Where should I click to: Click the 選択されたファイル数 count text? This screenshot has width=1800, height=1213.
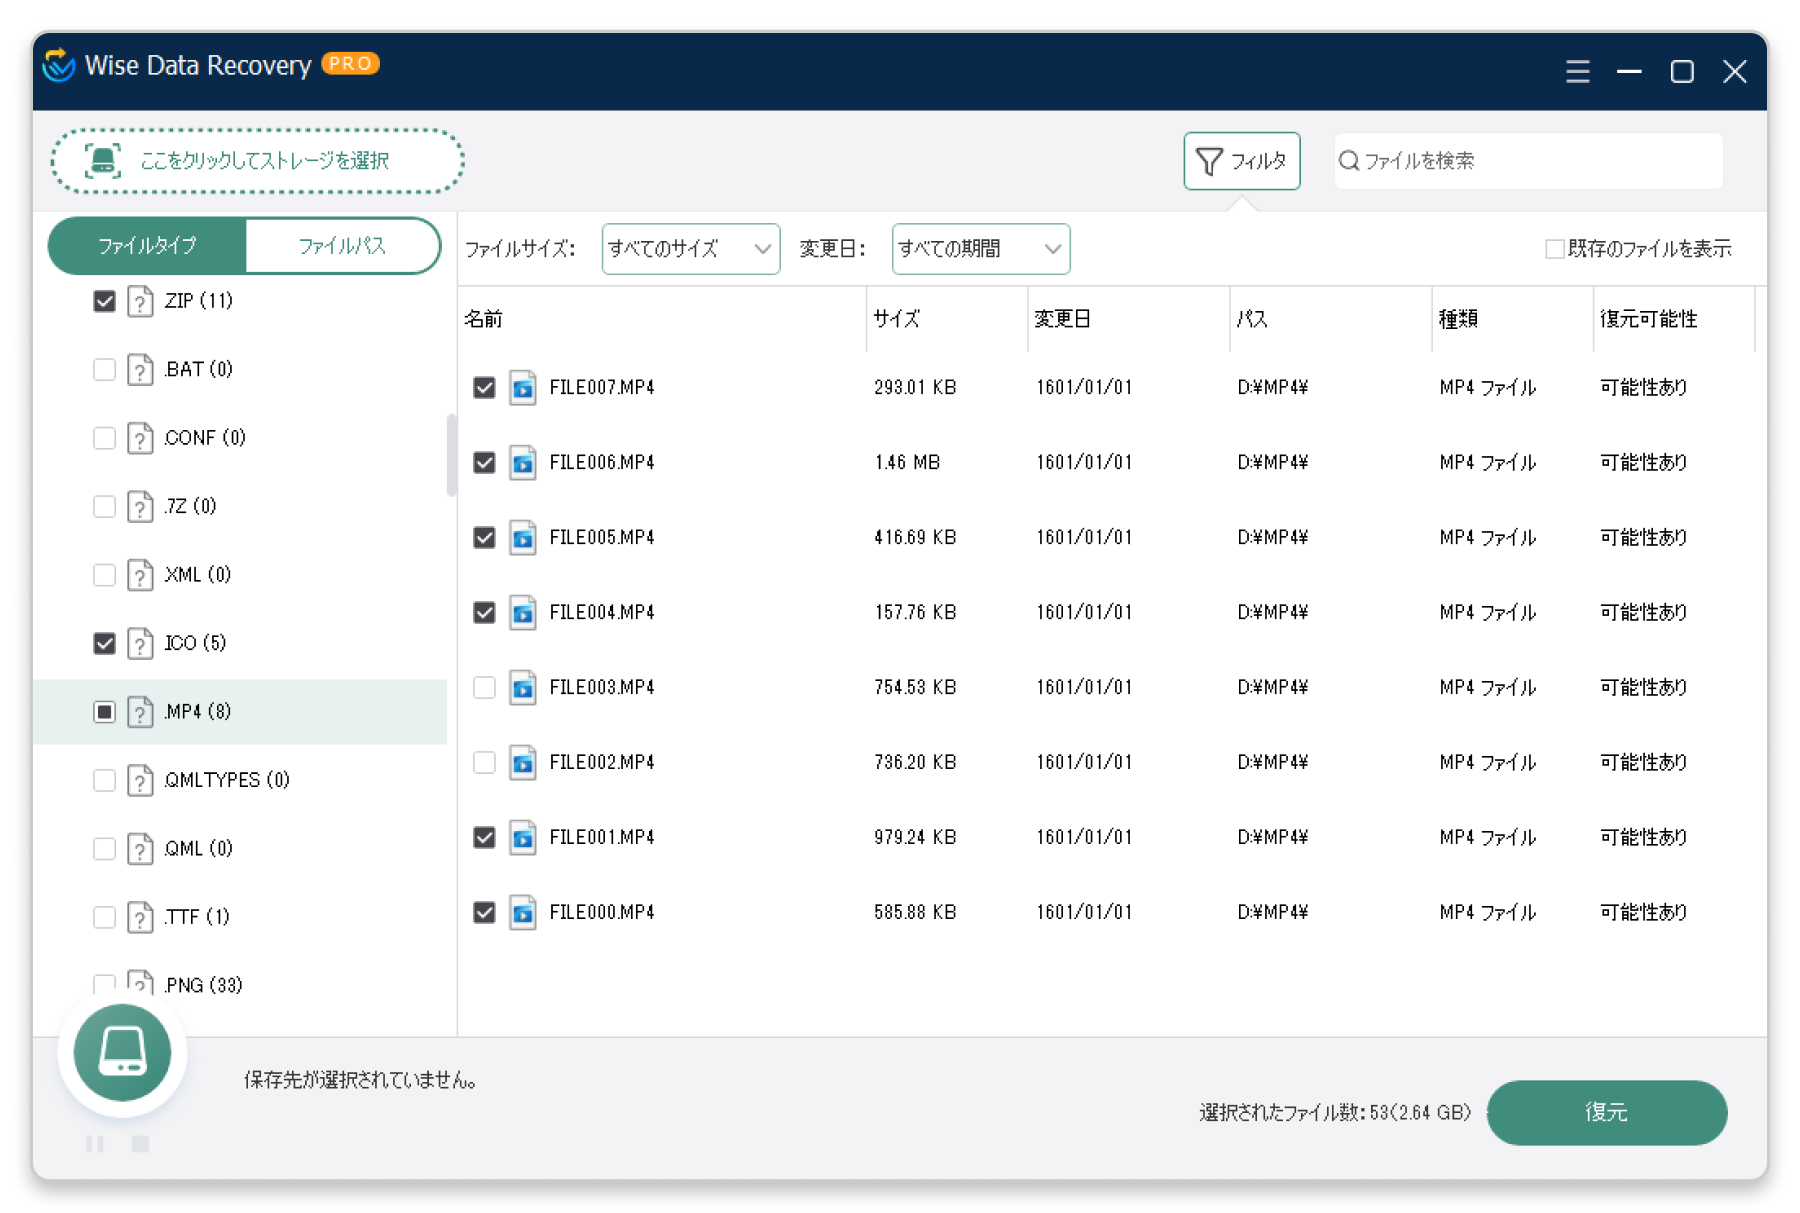point(1335,1112)
